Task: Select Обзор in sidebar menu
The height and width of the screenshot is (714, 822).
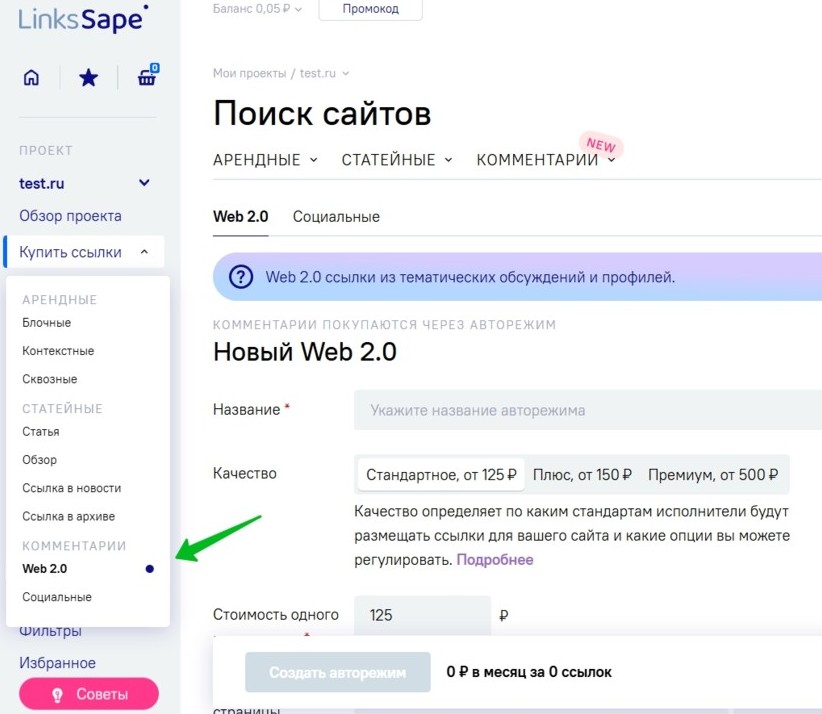Action: pyautogui.click(x=39, y=460)
